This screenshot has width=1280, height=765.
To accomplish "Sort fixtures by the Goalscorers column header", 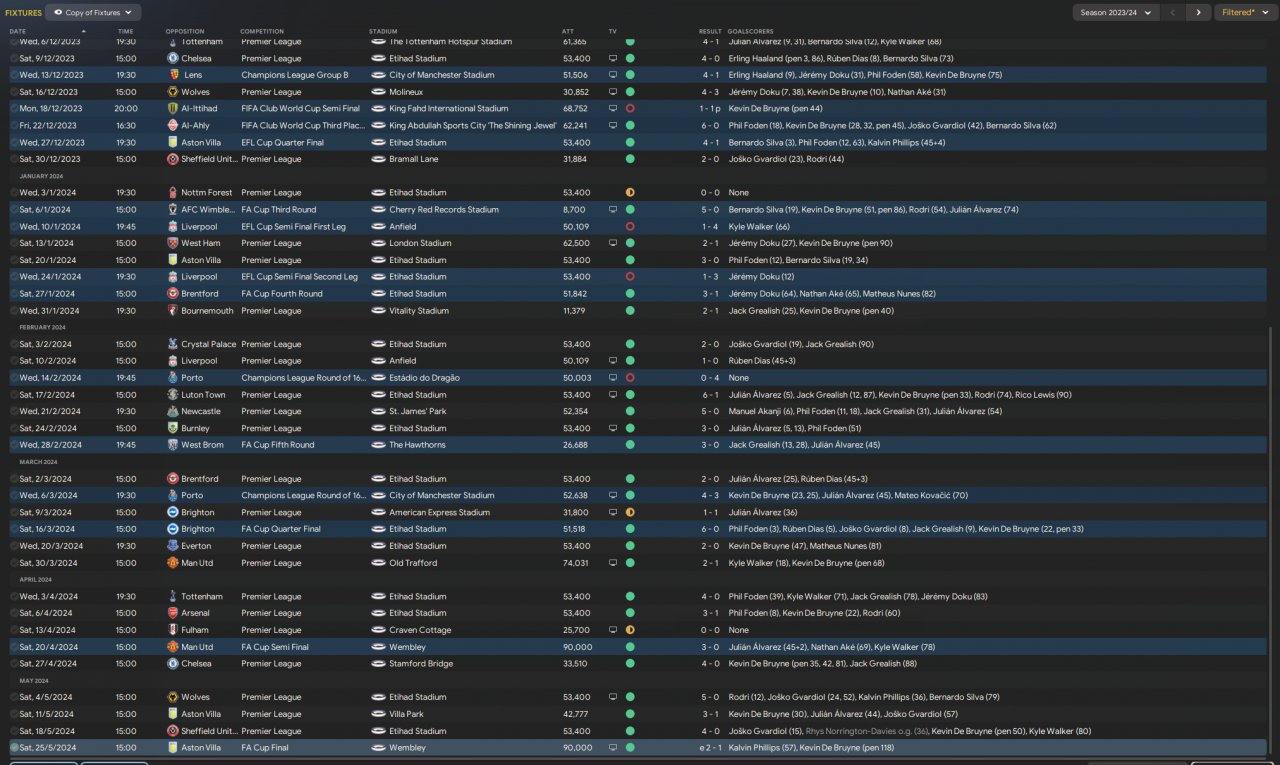I will 751,31.
